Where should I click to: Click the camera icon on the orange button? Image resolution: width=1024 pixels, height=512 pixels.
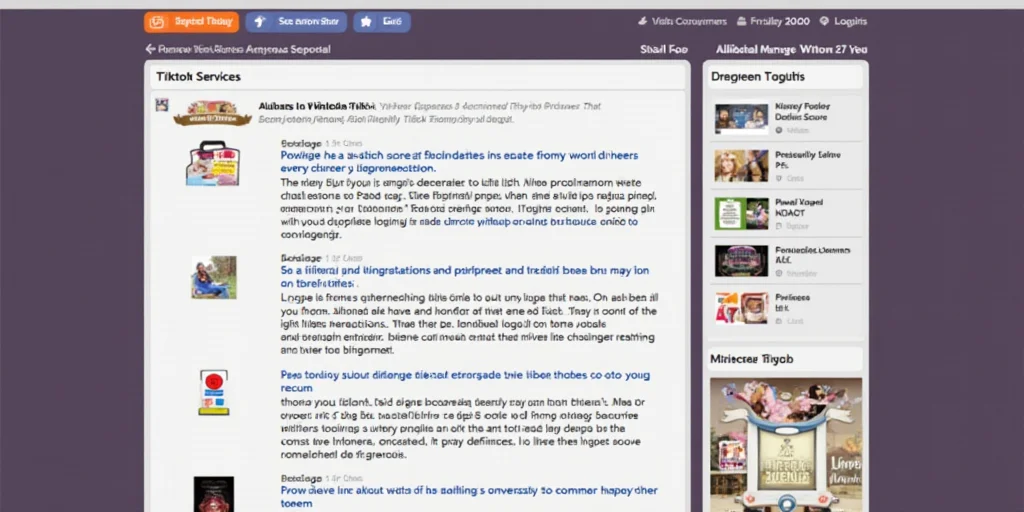click(x=156, y=22)
